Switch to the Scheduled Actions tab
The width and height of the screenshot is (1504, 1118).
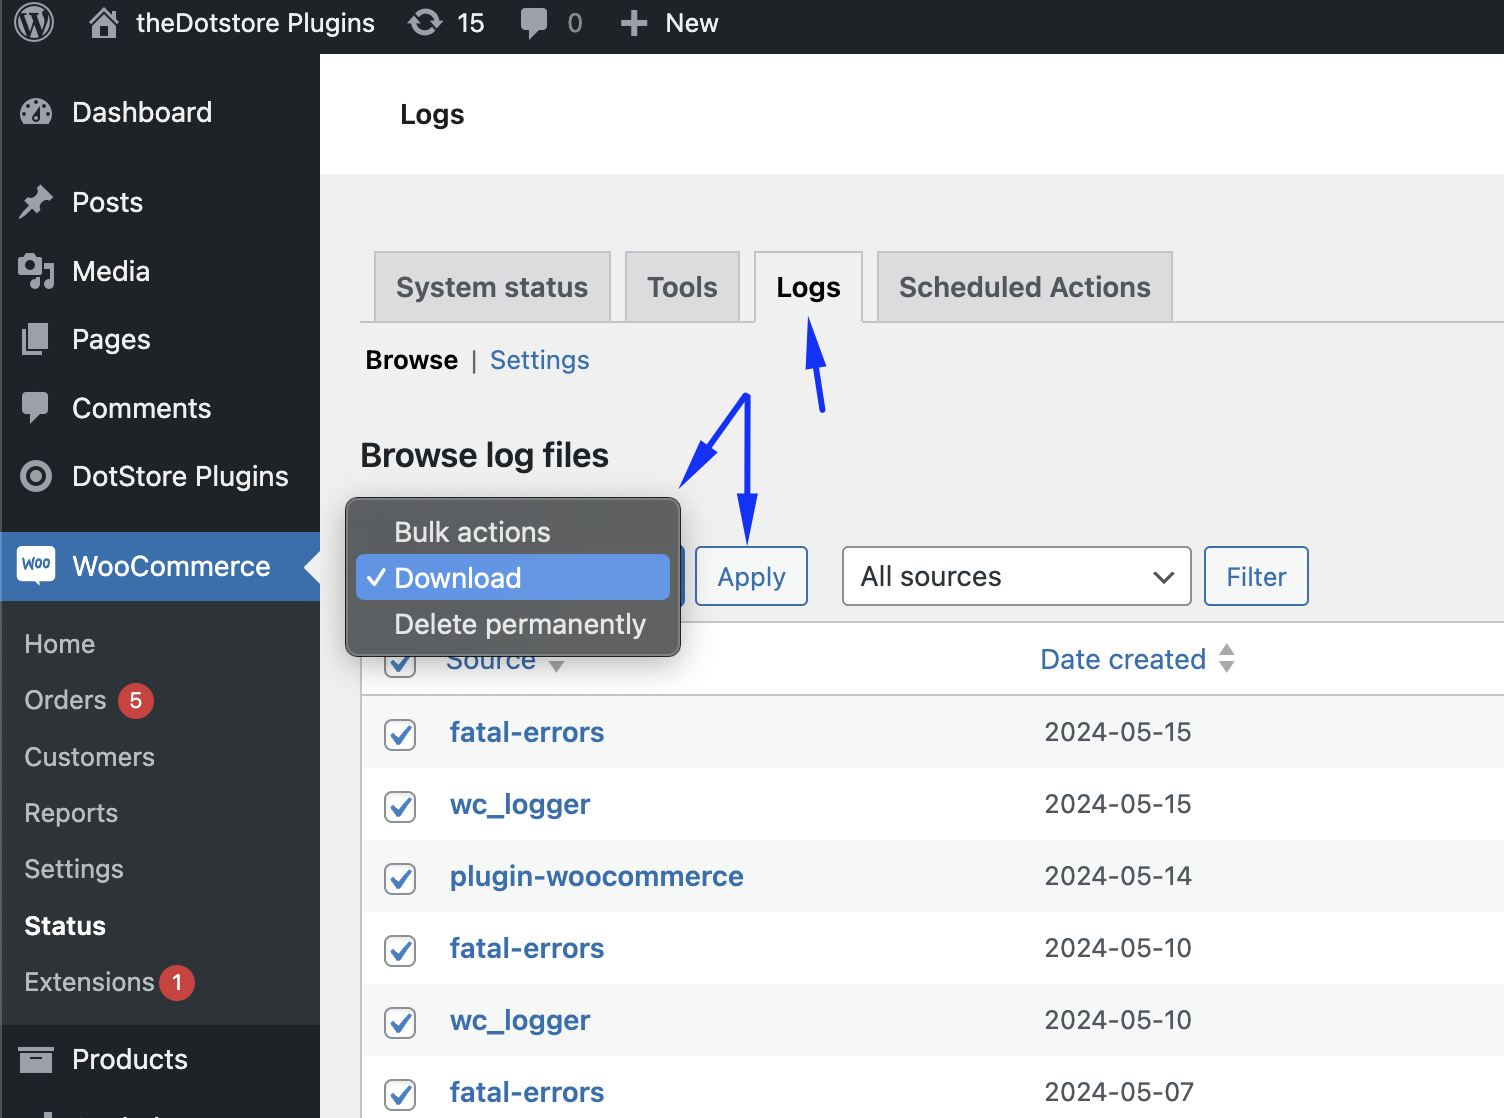click(x=1024, y=287)
